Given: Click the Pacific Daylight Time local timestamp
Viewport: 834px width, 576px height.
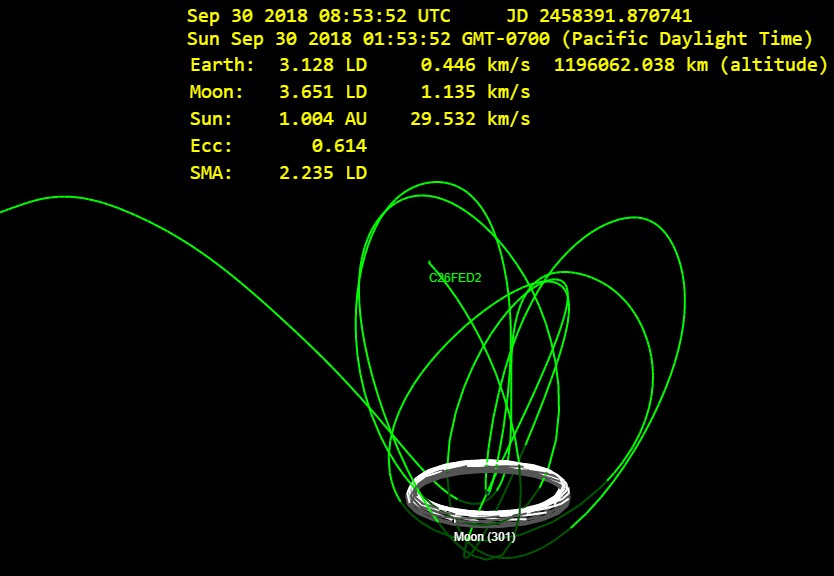Looking at the screenshot, I should click(499, 39).
